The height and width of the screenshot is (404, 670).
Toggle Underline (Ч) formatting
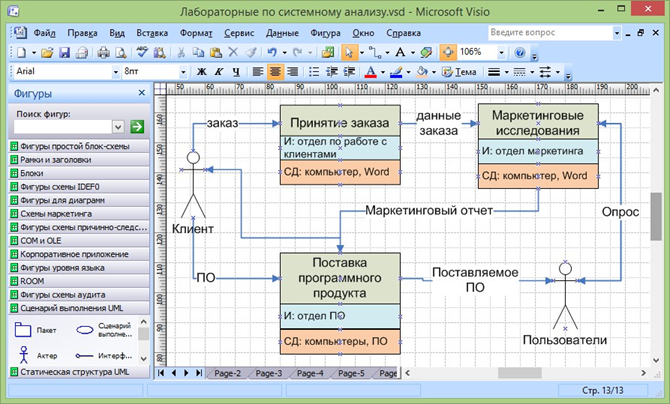(x=236, y=72)
